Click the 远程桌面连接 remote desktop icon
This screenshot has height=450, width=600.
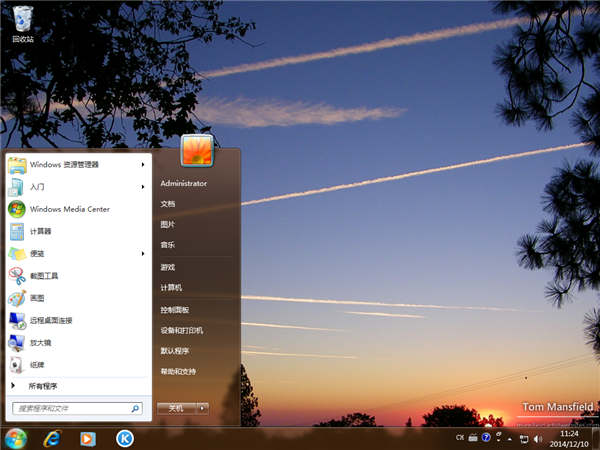click(17, 321)
